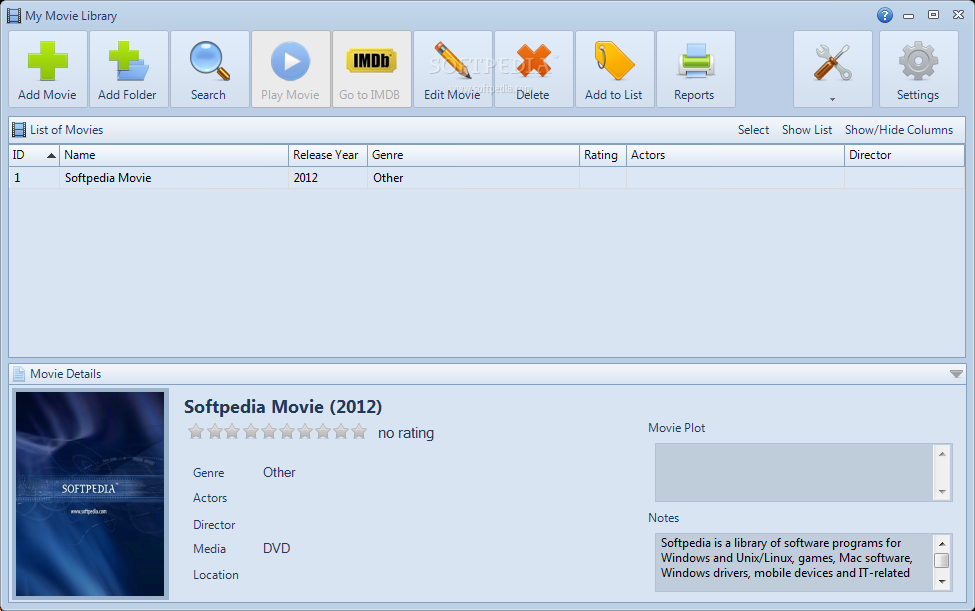
Task: Click inside the Notes text box
Action: click(x=795, y=562)
